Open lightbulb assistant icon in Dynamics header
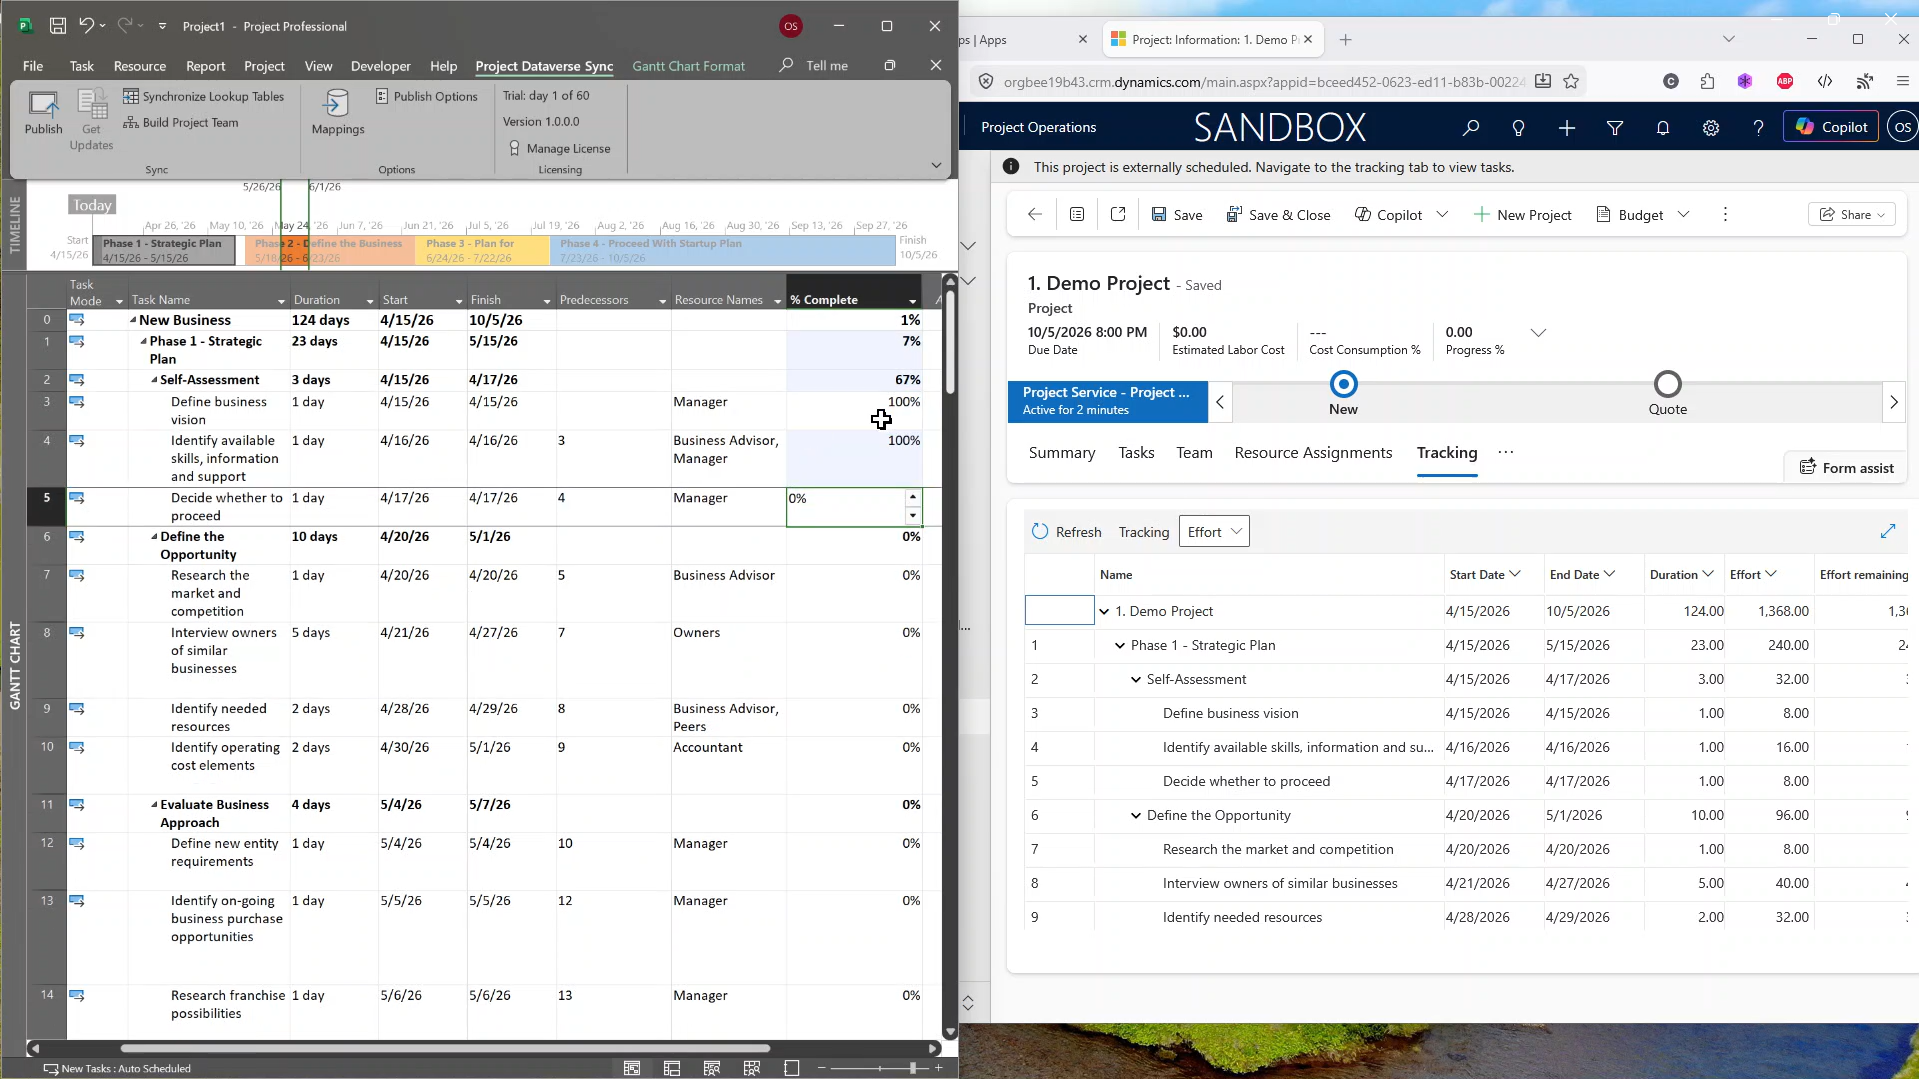 [1518, 127]
